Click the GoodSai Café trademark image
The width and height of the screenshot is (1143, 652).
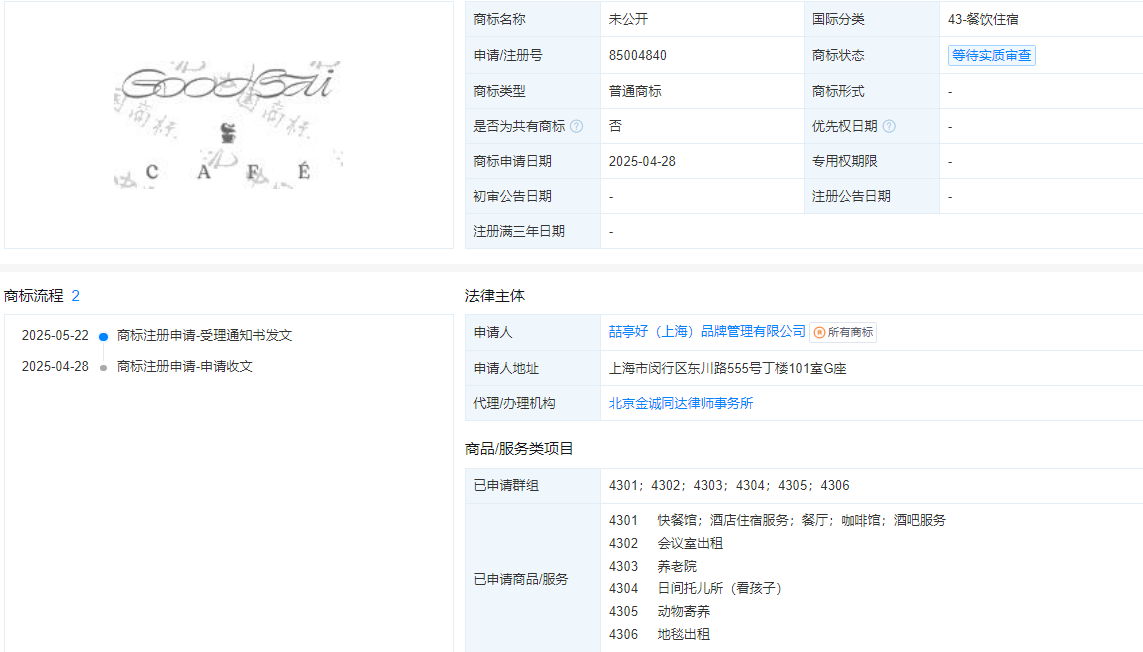[x=228, y=125]
